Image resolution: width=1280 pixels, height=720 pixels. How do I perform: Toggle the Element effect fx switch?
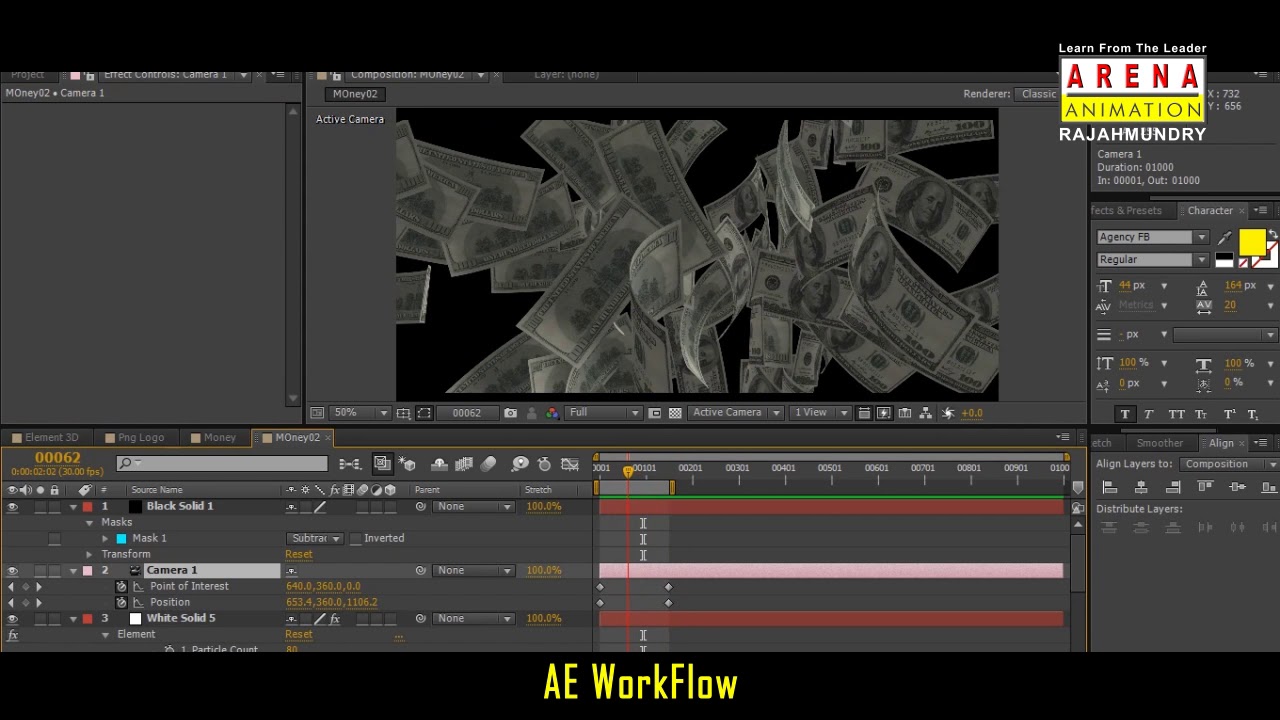coord(13,635)
